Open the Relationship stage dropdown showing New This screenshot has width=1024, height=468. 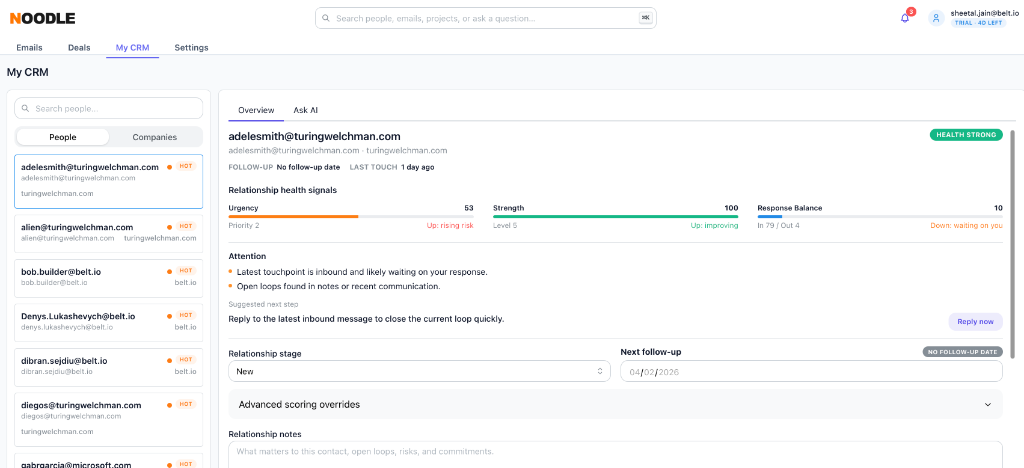tap(419, 371)
